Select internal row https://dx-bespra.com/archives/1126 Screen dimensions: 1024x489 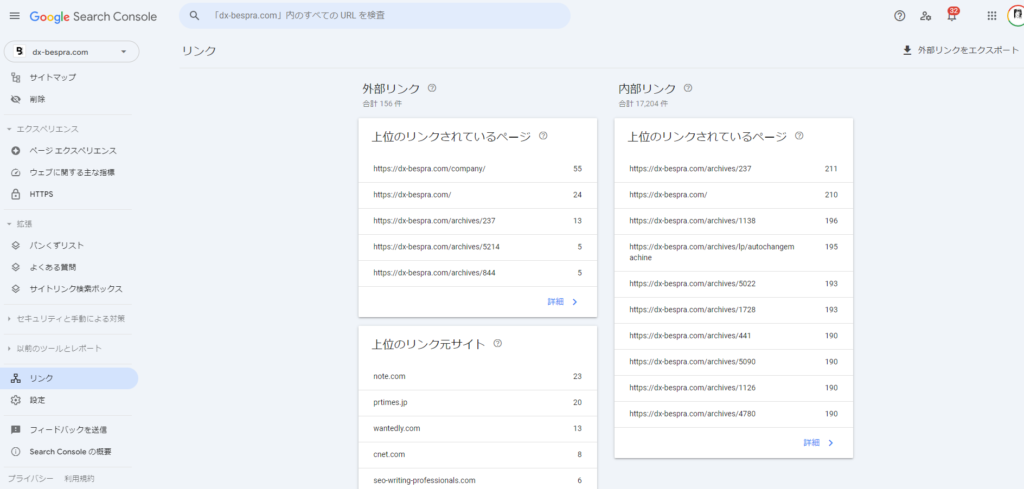[x=733, y=388]
